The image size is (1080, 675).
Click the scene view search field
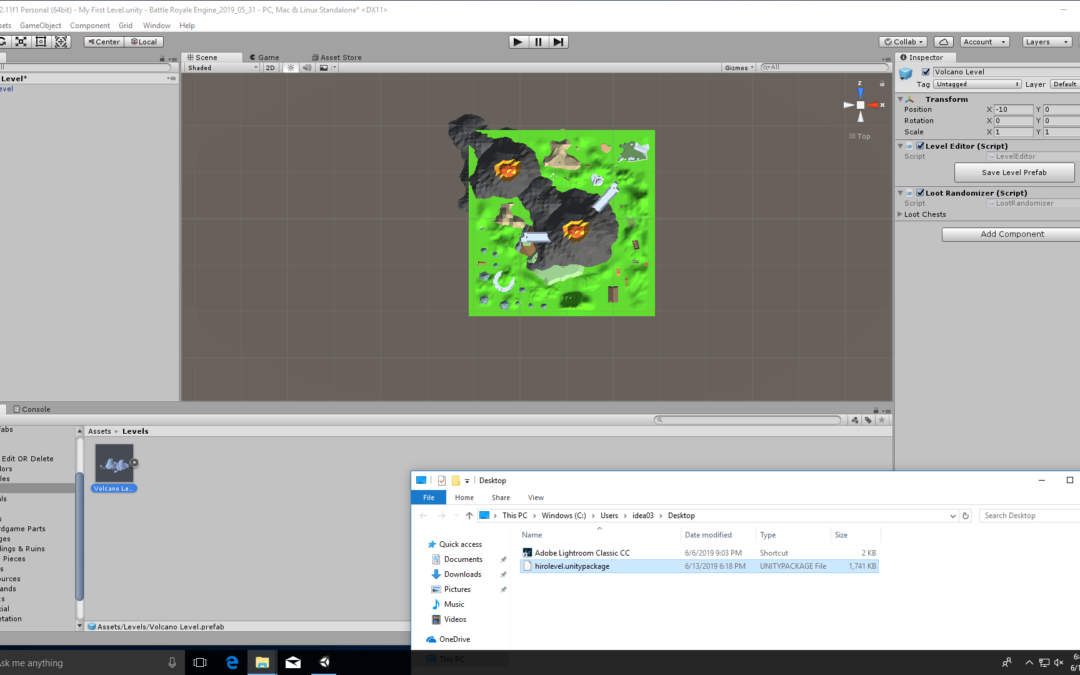824,68
